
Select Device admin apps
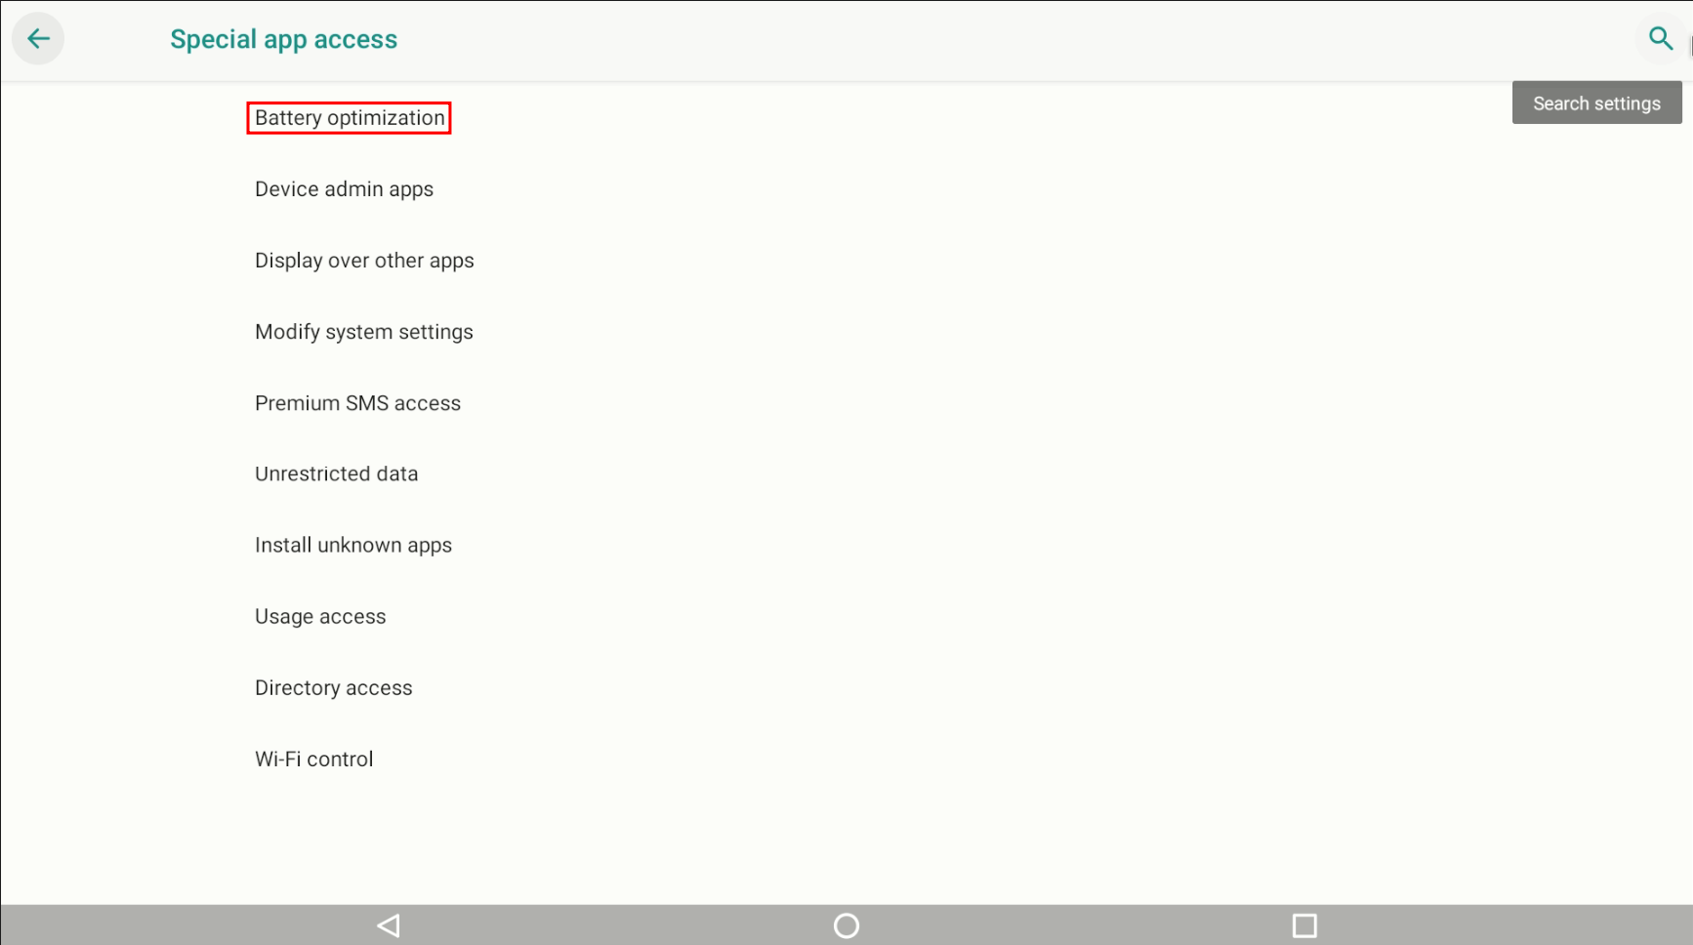click(344, 189)
